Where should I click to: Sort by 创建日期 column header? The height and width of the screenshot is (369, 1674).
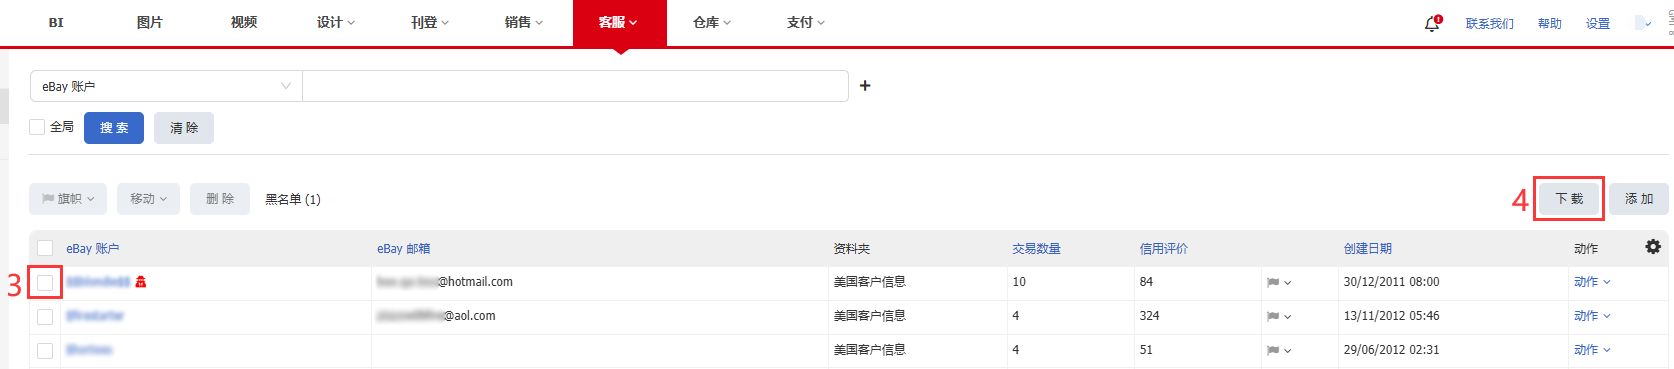[1368, 249]
